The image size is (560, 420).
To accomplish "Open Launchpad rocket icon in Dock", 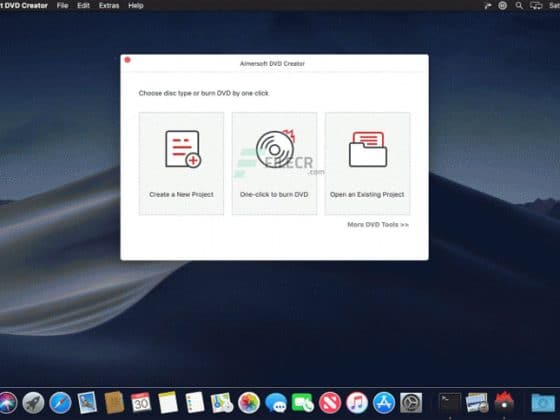I will 33,402.
